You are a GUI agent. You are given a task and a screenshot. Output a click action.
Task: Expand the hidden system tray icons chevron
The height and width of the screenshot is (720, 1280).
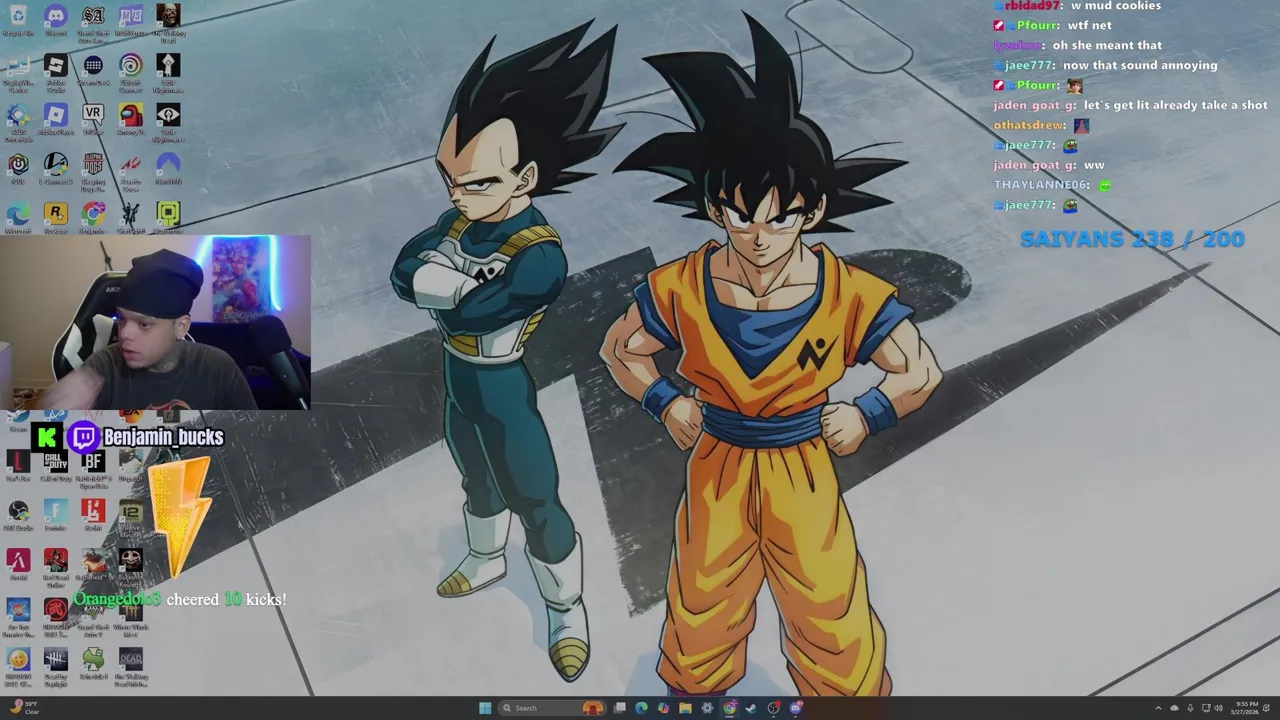coord(1158,708)
